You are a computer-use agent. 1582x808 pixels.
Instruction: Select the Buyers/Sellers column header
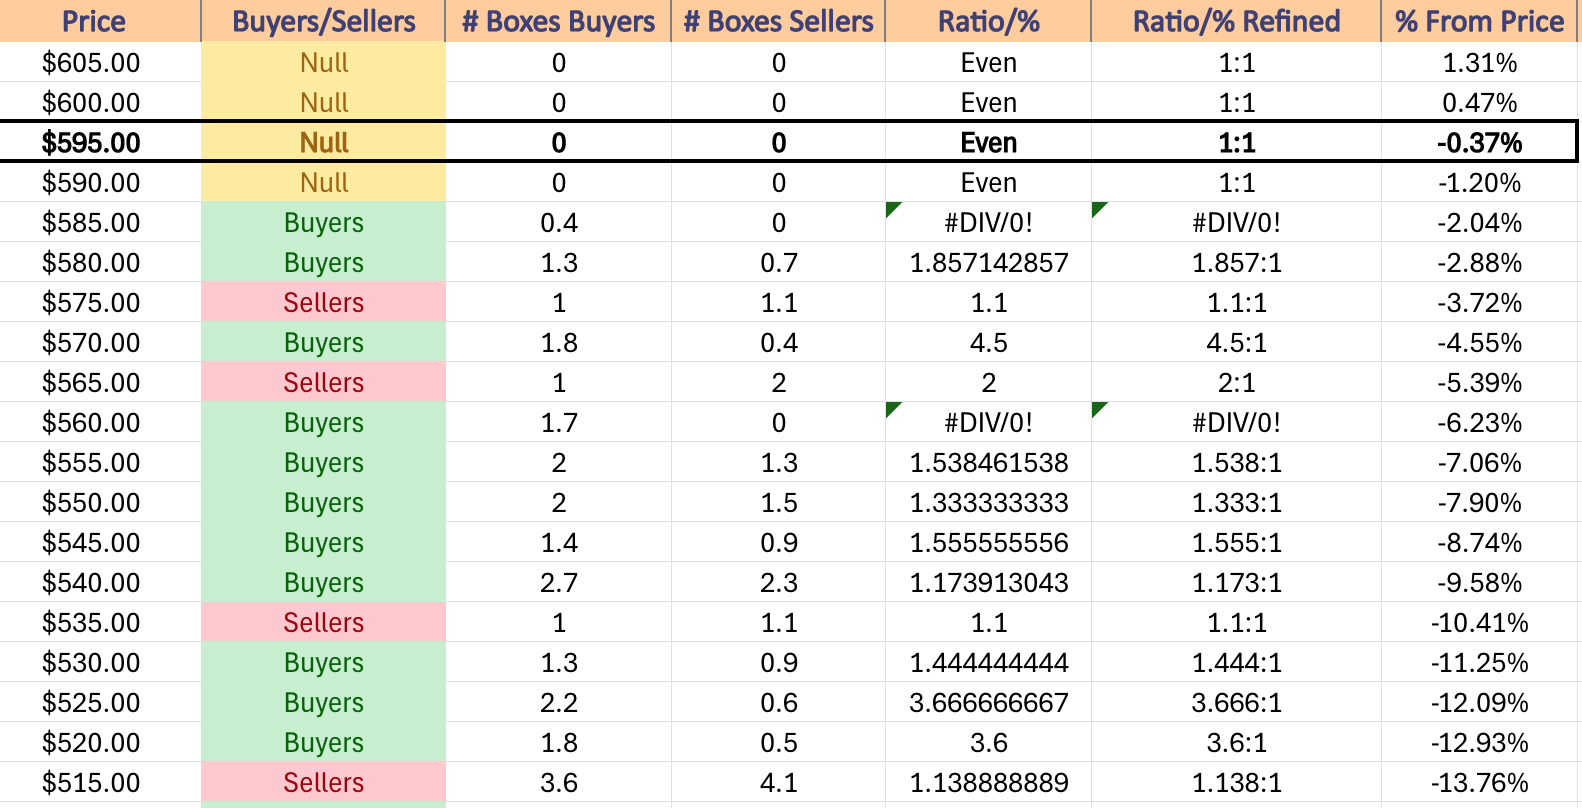(x=323, y=21)
